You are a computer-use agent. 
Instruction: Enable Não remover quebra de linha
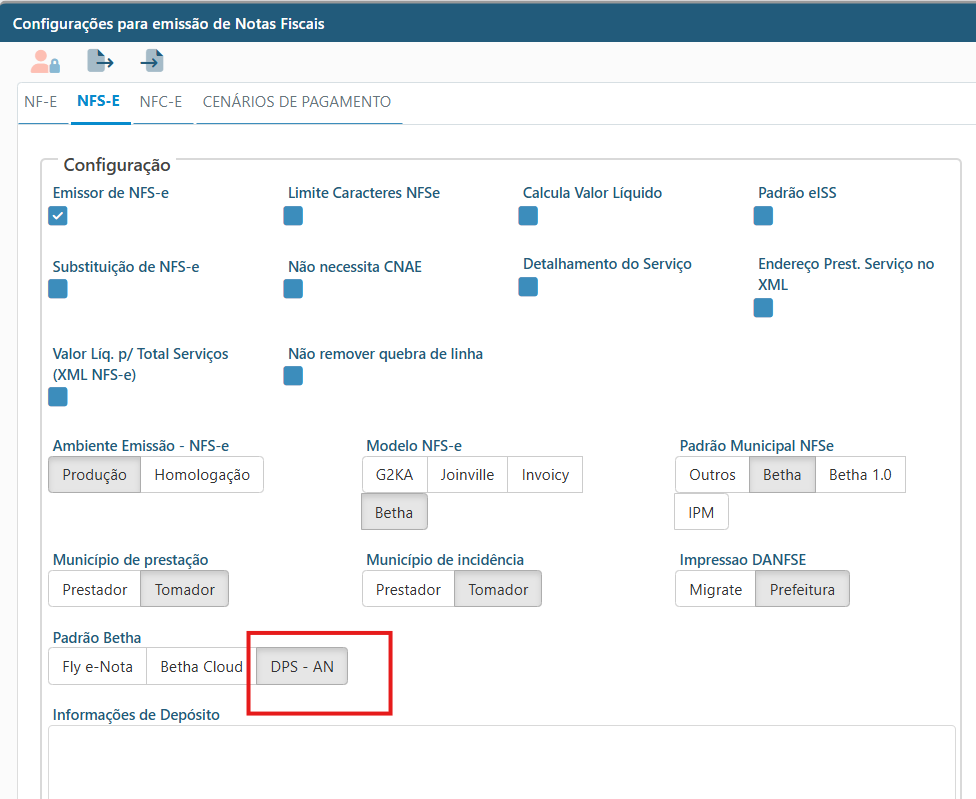293,376
